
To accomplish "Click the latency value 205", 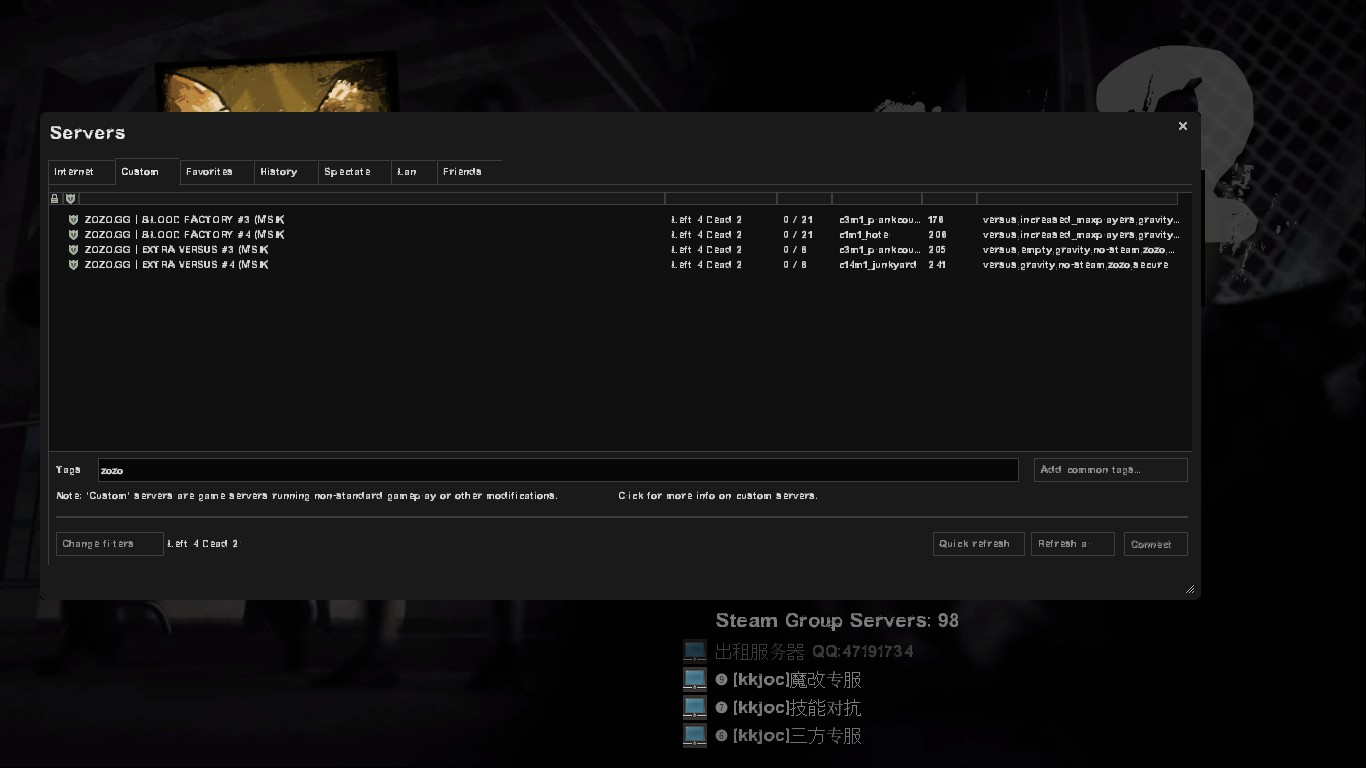I will tap(937, 250).
